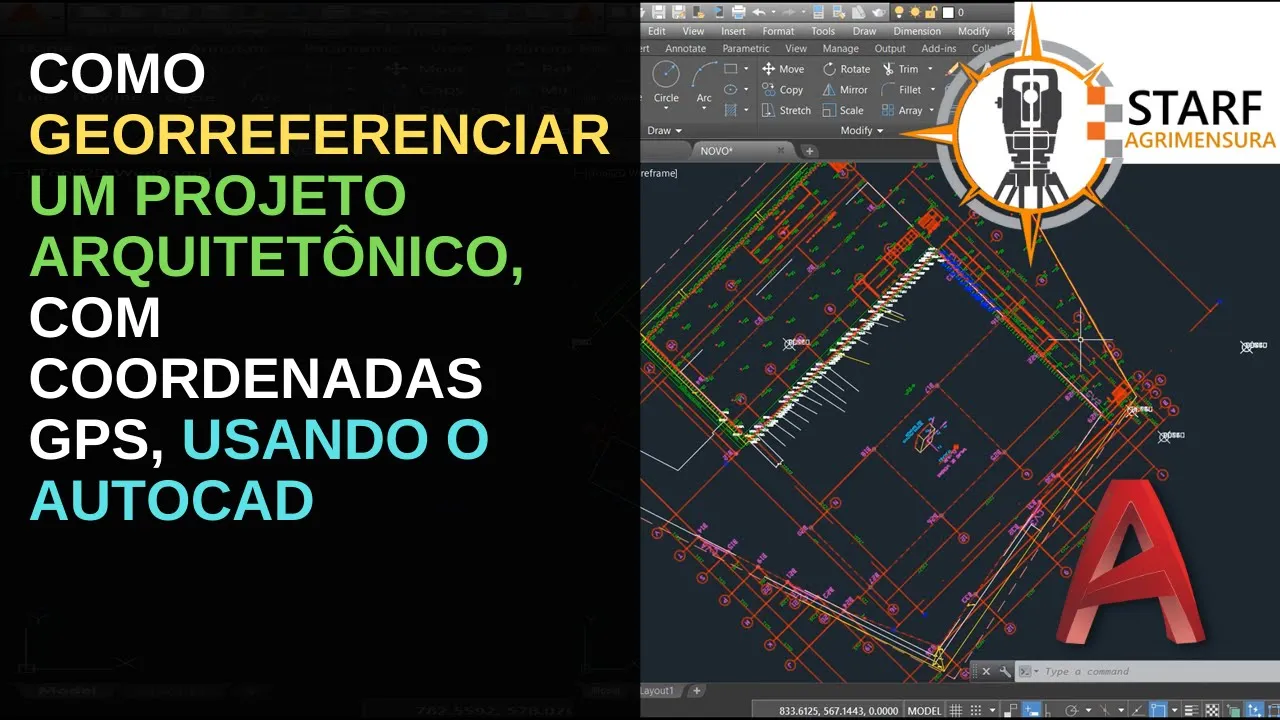Image resolution: width=1280 pixels, height=720 pixels.
Task: Toggle snap mode in status bar
Action: 976,709
